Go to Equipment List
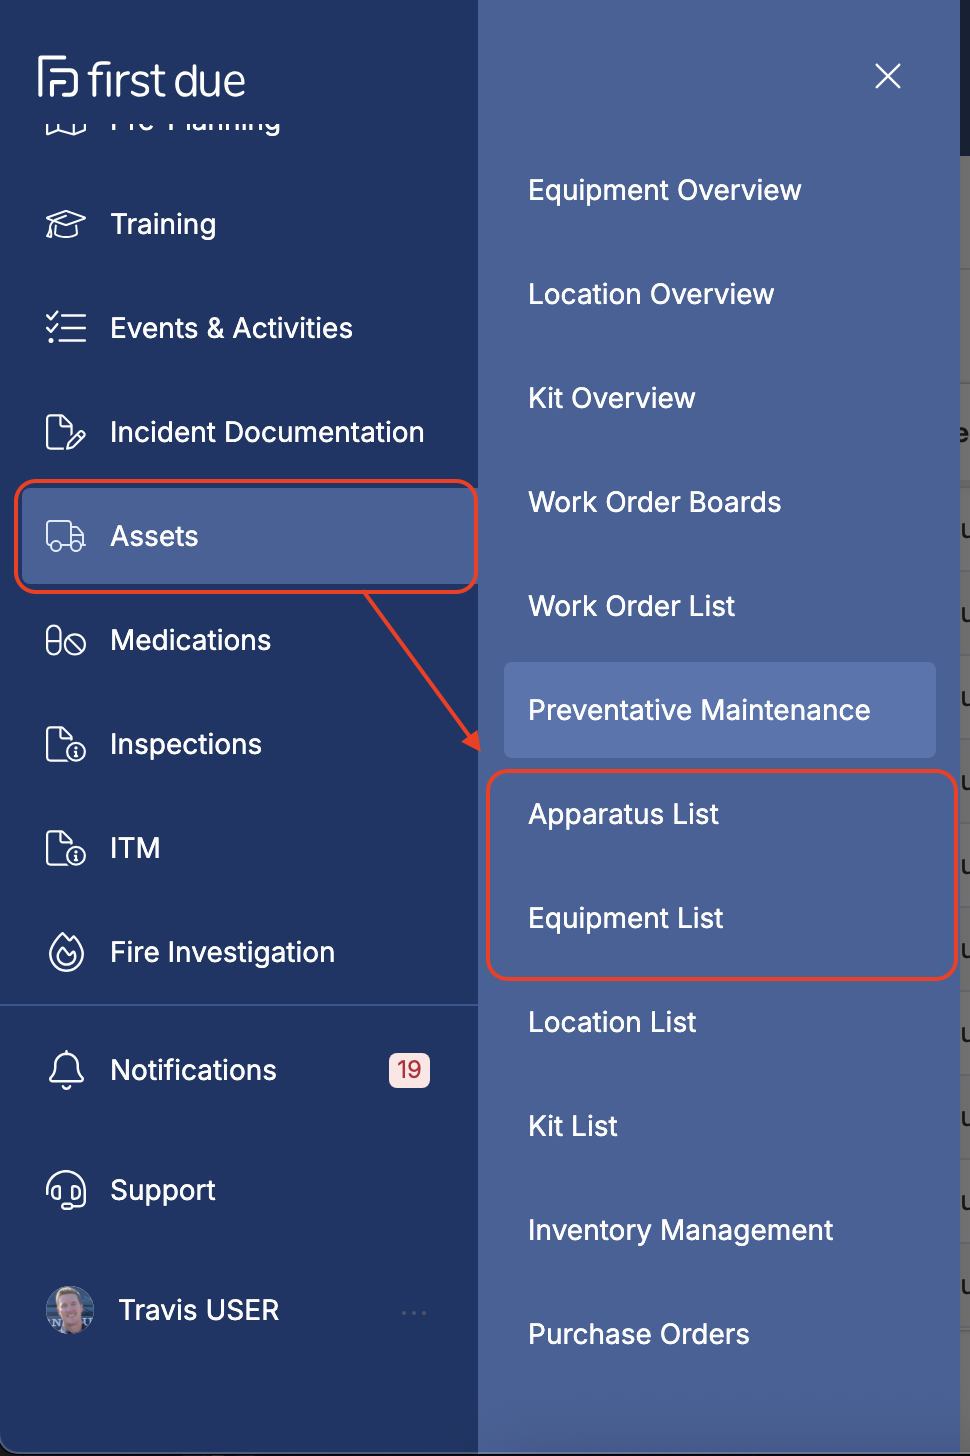Image resolution: width=970 pixels, height=1456 pixels. (x=625, y=918)
